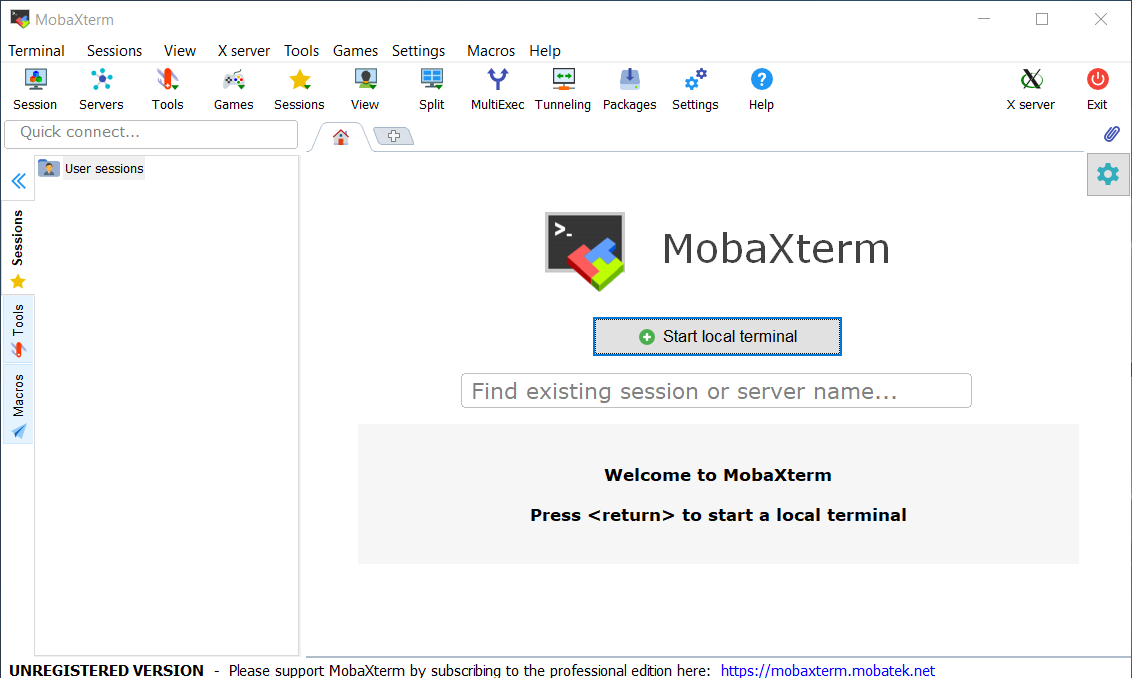Open the Games menu
Image resolution: width=1132 pixels, height=678 pixels.
pos(355,51)
